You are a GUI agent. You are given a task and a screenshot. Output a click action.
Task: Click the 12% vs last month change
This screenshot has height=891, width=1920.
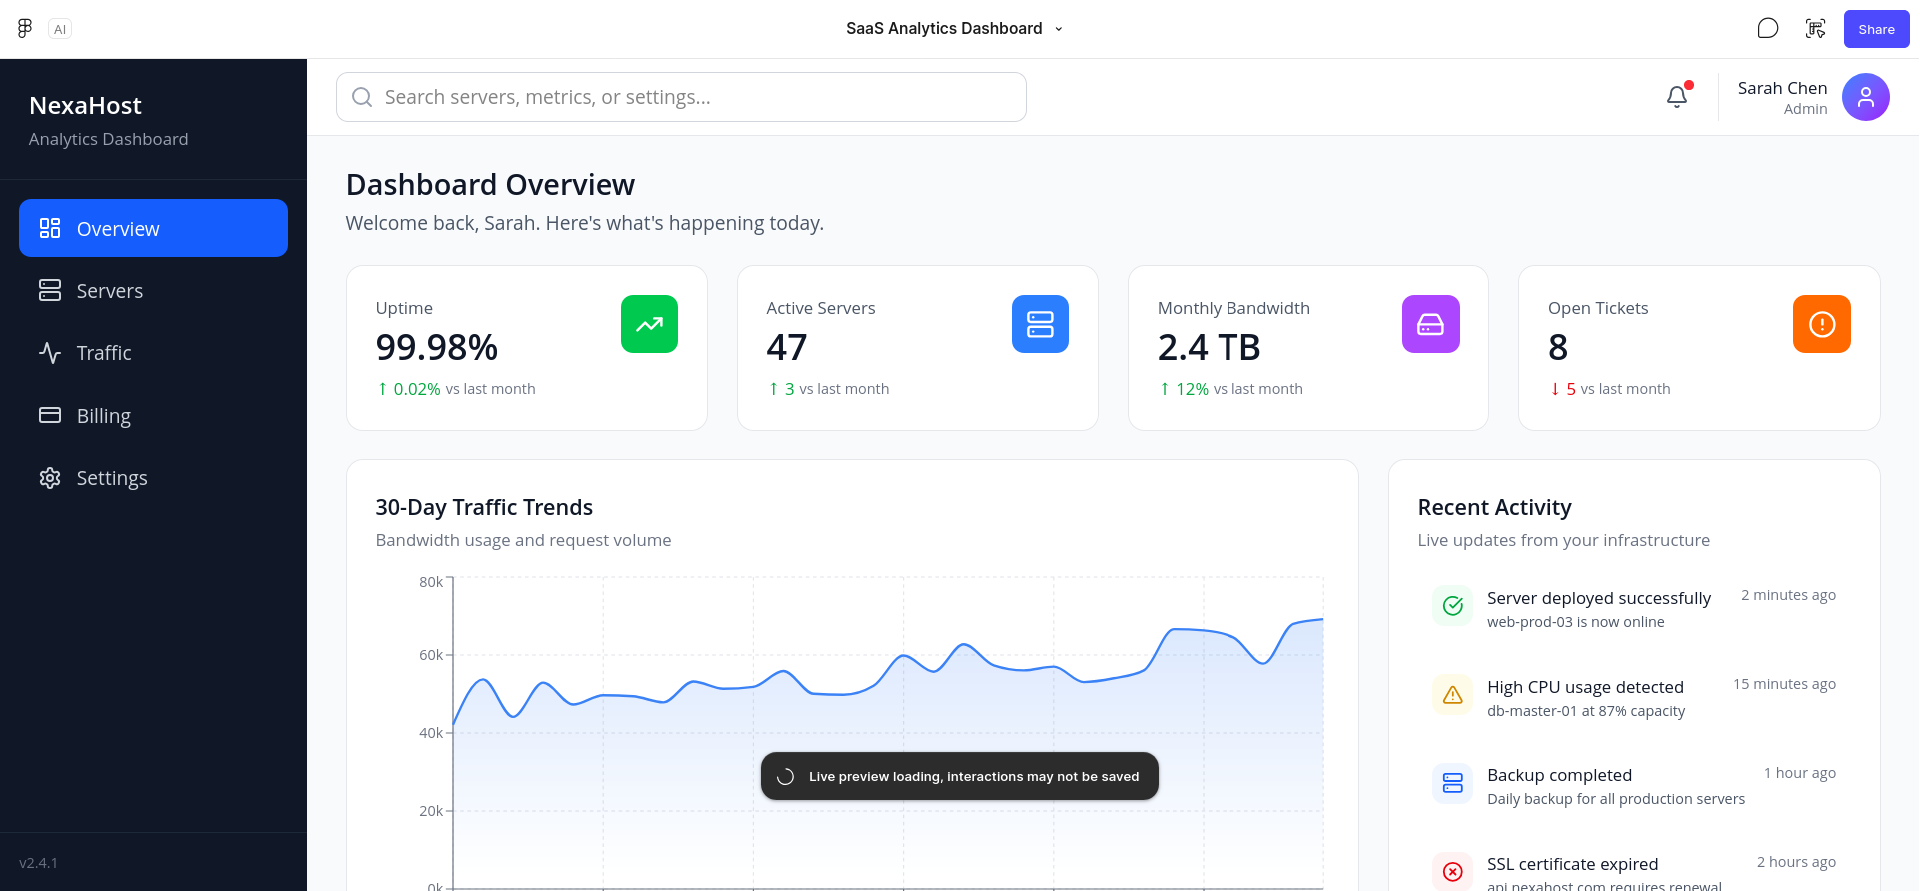coord(1230,389)
